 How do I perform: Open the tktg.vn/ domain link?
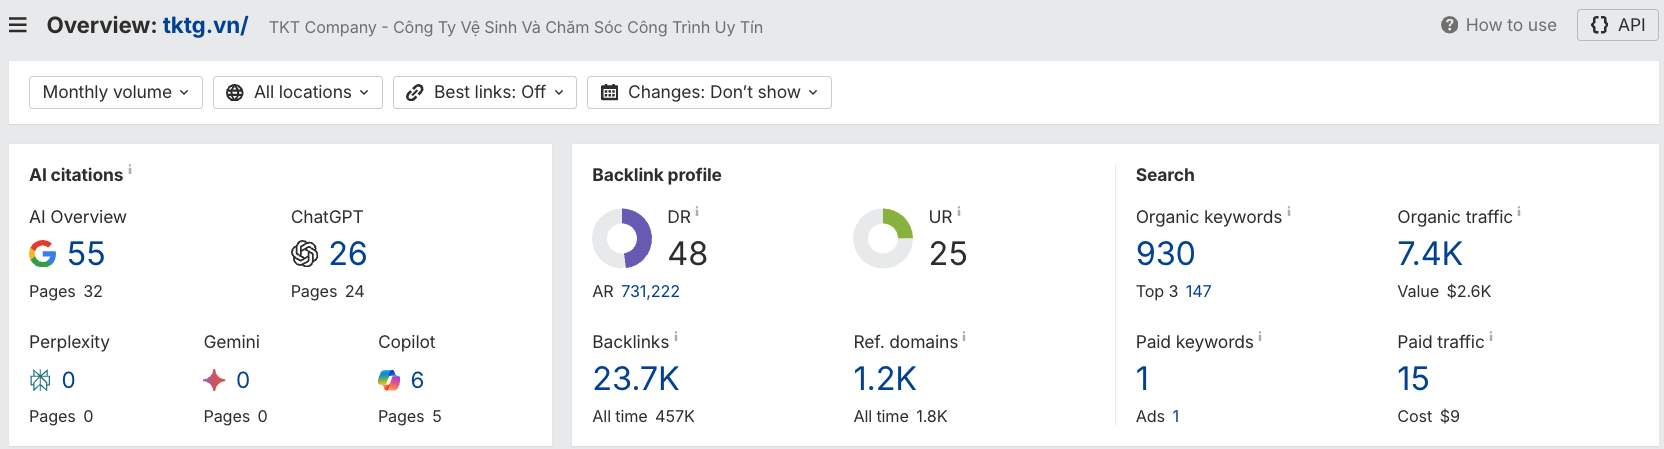coord(205,25)
